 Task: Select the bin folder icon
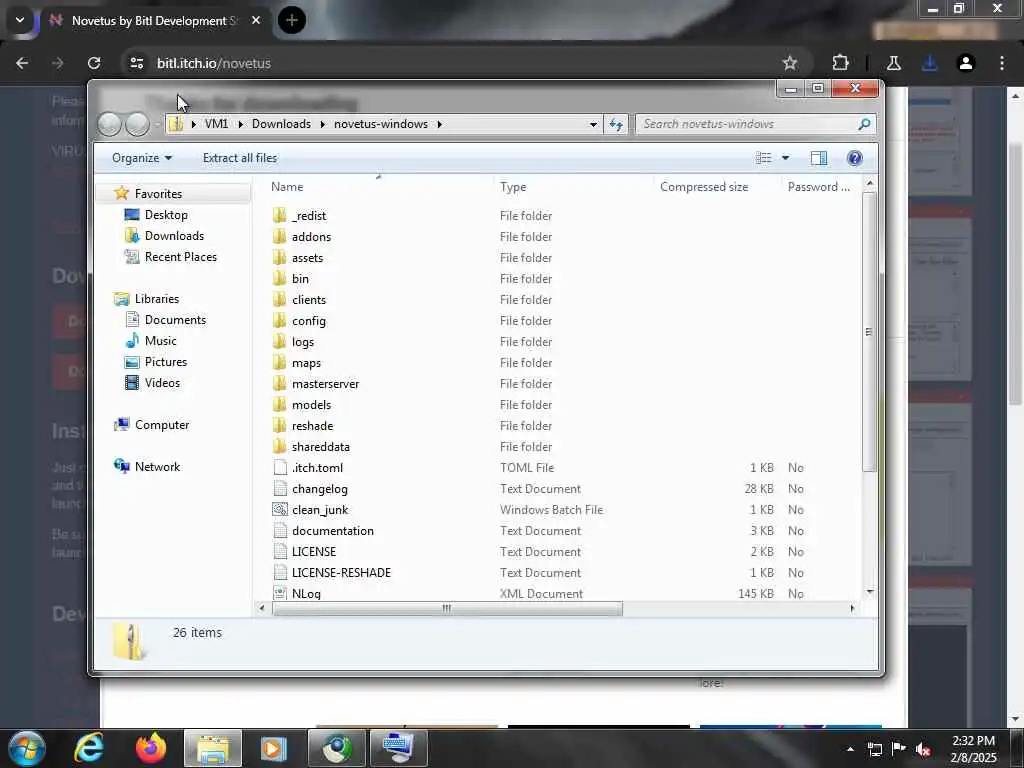tap(280, 278)
